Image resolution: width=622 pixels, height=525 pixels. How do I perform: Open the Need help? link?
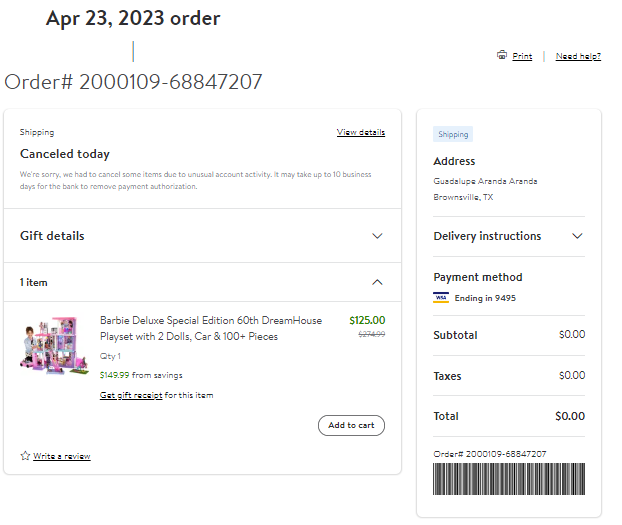coord(578,56)
